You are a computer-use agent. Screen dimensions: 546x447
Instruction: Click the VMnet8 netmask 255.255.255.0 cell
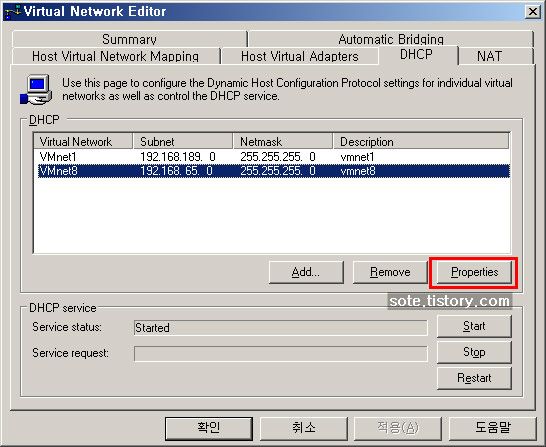[x=278, y=171]
